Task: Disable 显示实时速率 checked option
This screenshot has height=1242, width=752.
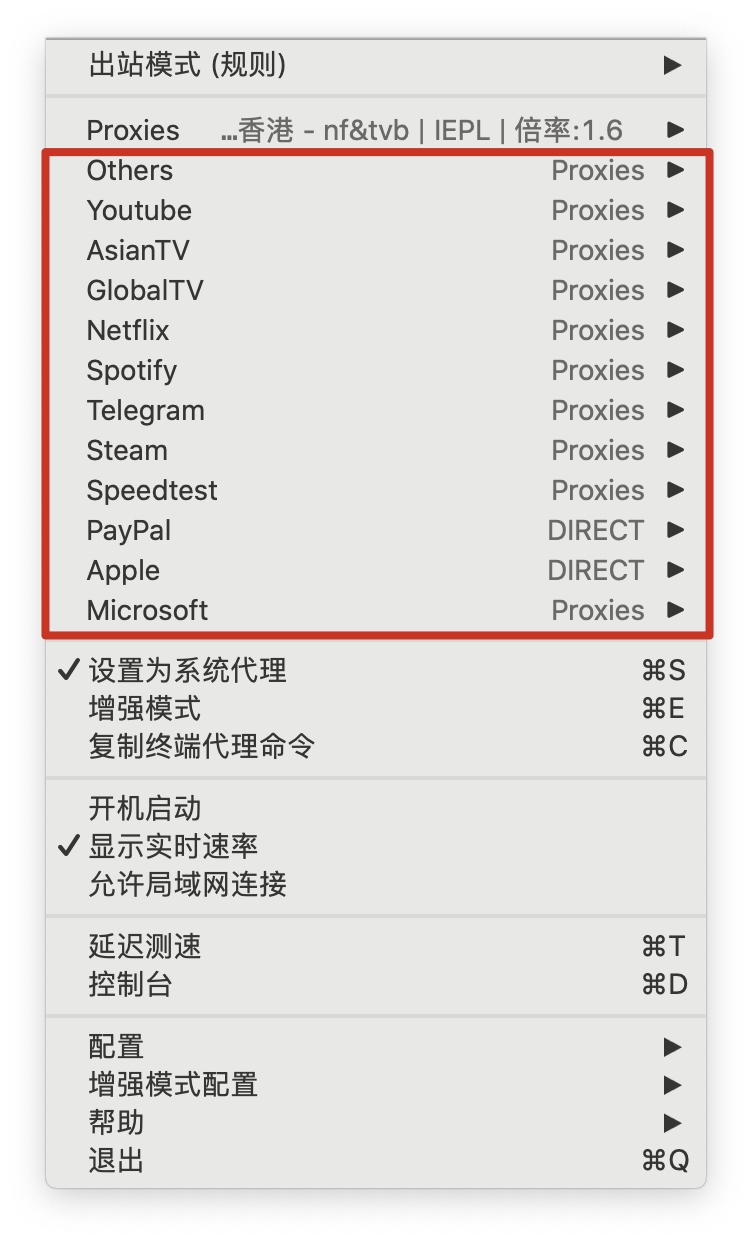Action: point(174,846)
